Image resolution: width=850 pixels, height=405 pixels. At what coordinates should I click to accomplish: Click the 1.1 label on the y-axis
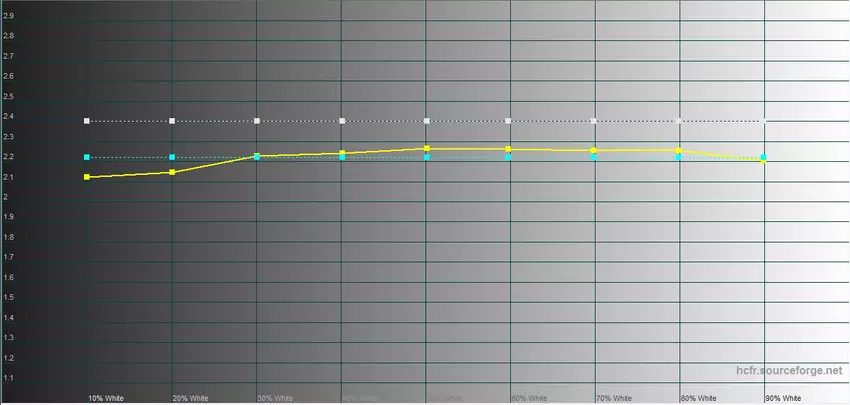tap(9, 379)
